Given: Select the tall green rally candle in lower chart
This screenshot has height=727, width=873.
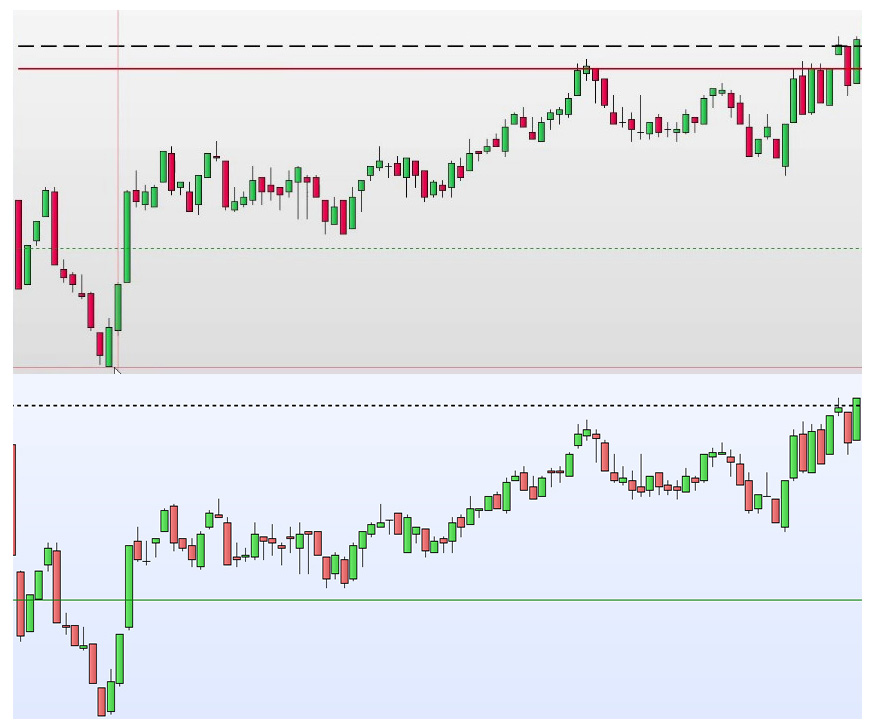Looking at the screenshot, I should pos(129,586).
